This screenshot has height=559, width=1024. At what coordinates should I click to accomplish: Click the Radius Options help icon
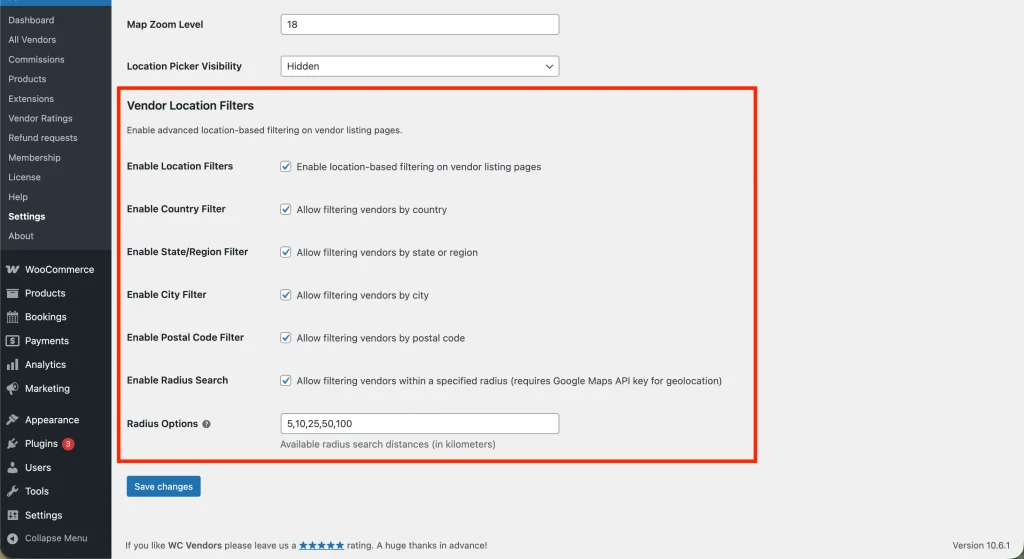coord(206,424)
